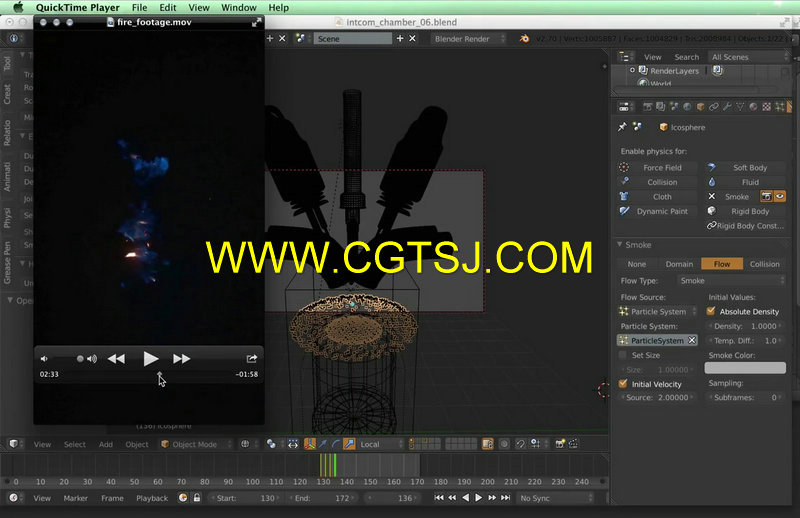Open the Render properties camera tab

pyautogui.click(x=647, y=107)
